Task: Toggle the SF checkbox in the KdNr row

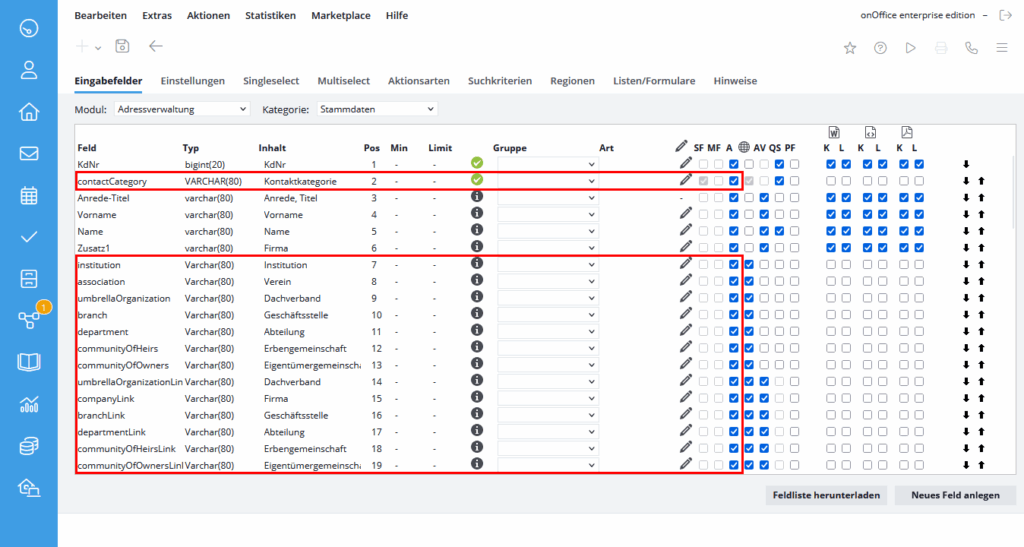Action: click(x=704, y=164)
